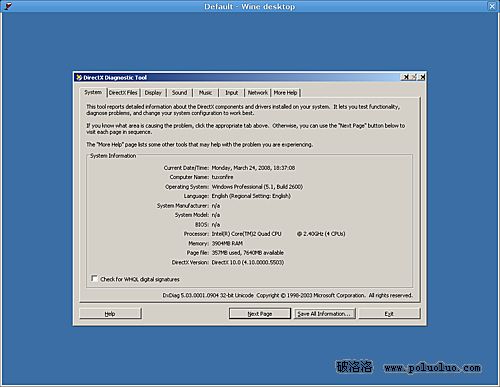The height and width of the screenshot is (387, 500).
Task: Click the Help button
Action: 110,314
